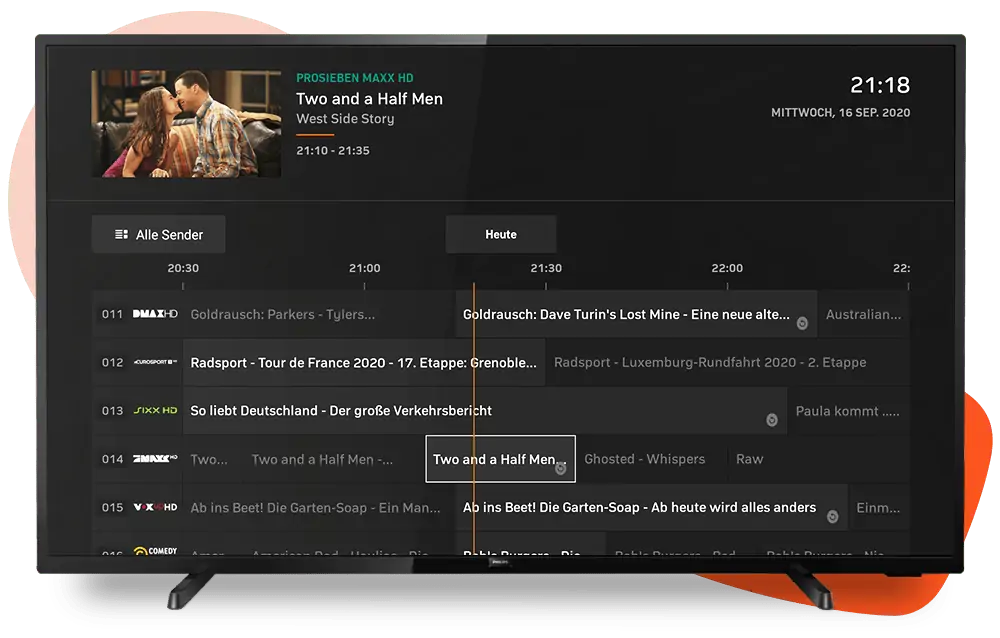Jump to the 21:30 time marker

[x=546, y=268]
